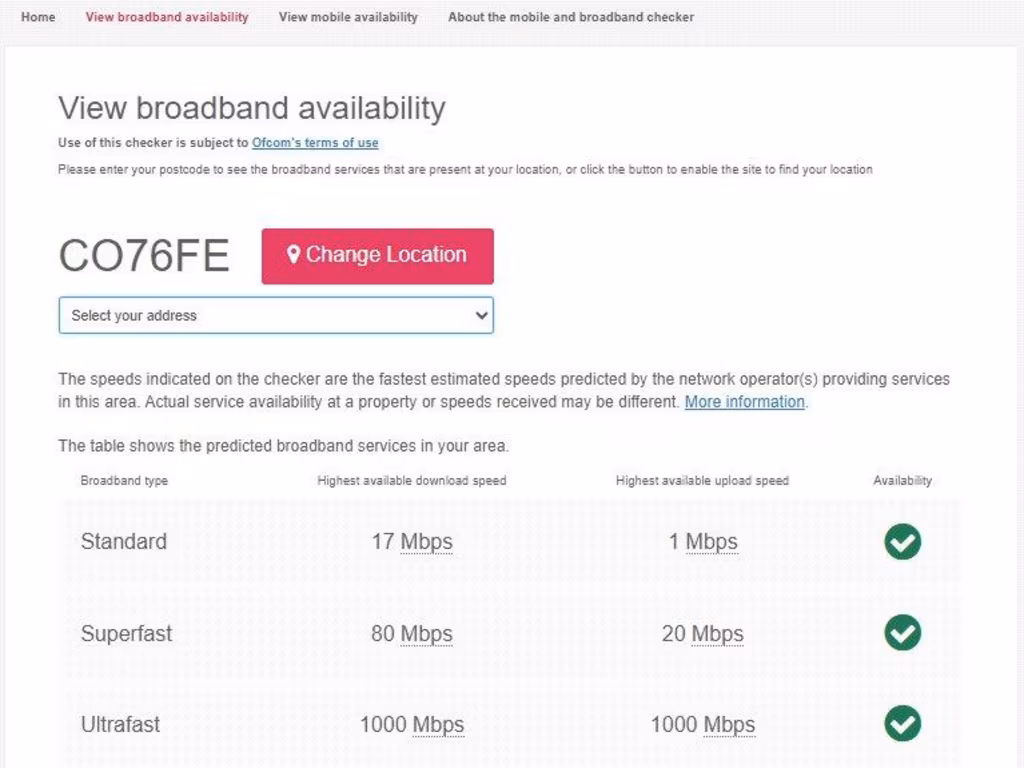Click the 20 Mbps Superfast upload speed

pos(703,633)
